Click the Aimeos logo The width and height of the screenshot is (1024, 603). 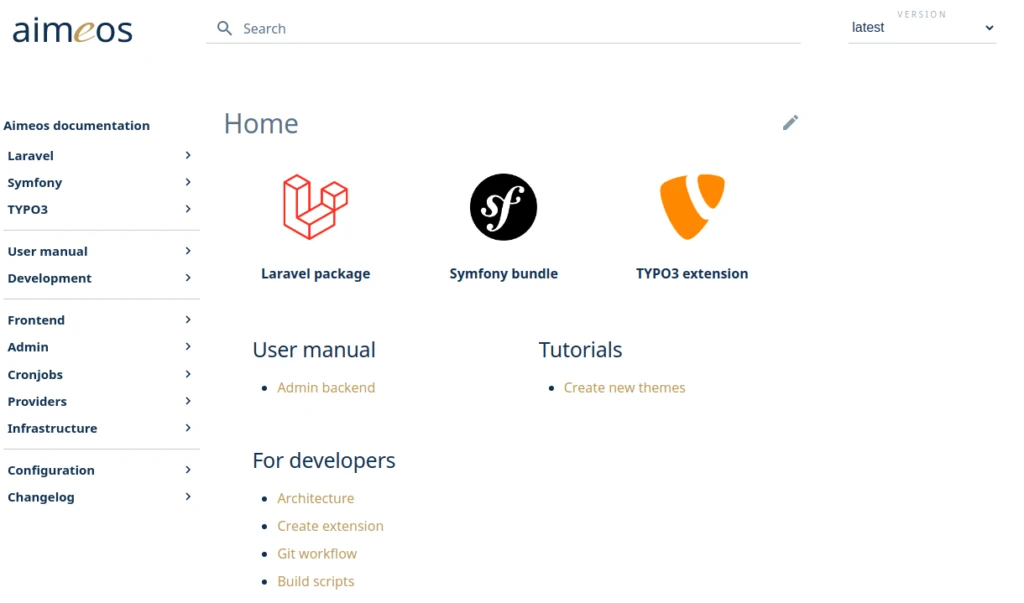(72, 30)
